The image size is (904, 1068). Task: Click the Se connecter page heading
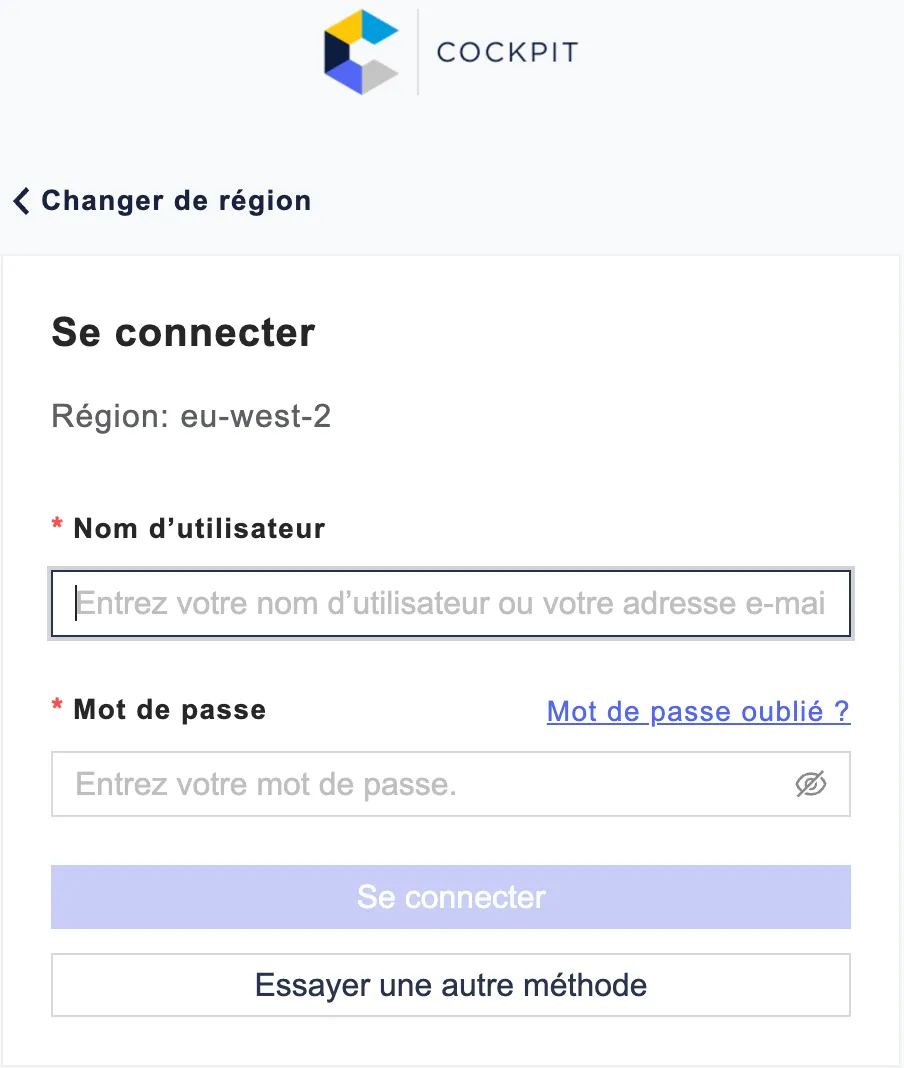click(x=183, y=332)
